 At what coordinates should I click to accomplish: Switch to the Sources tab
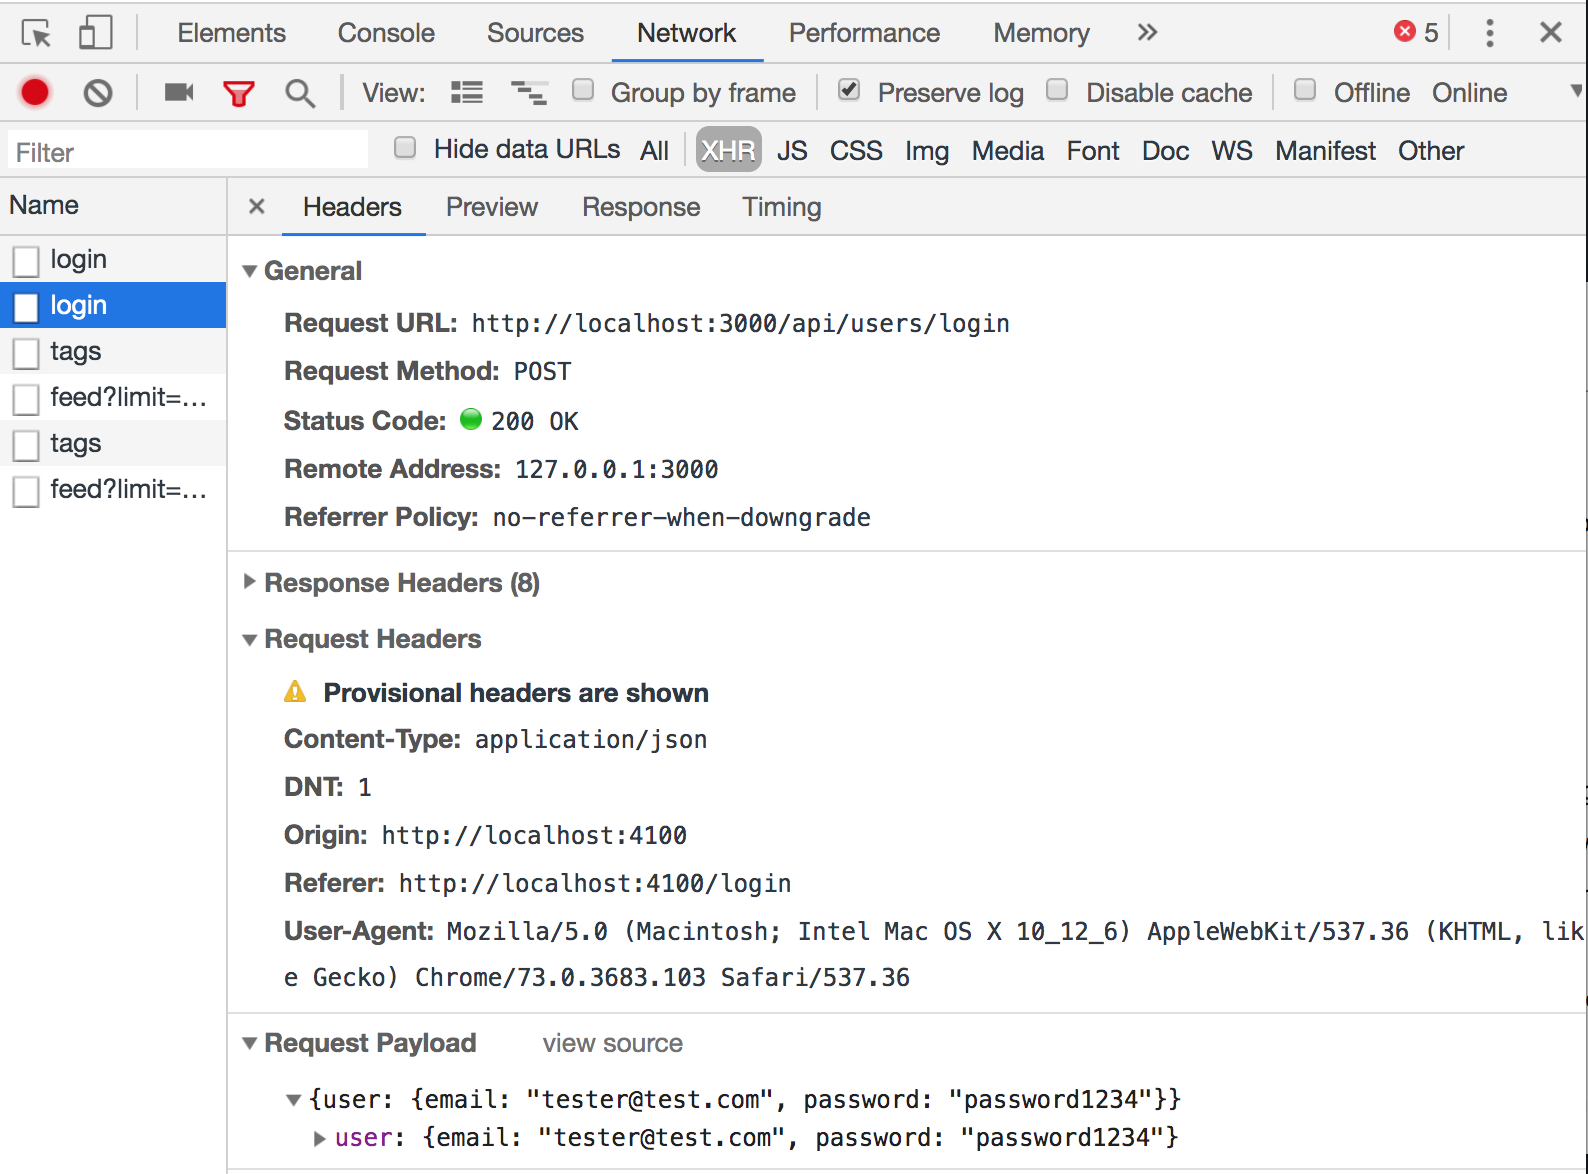pos(535,33)
